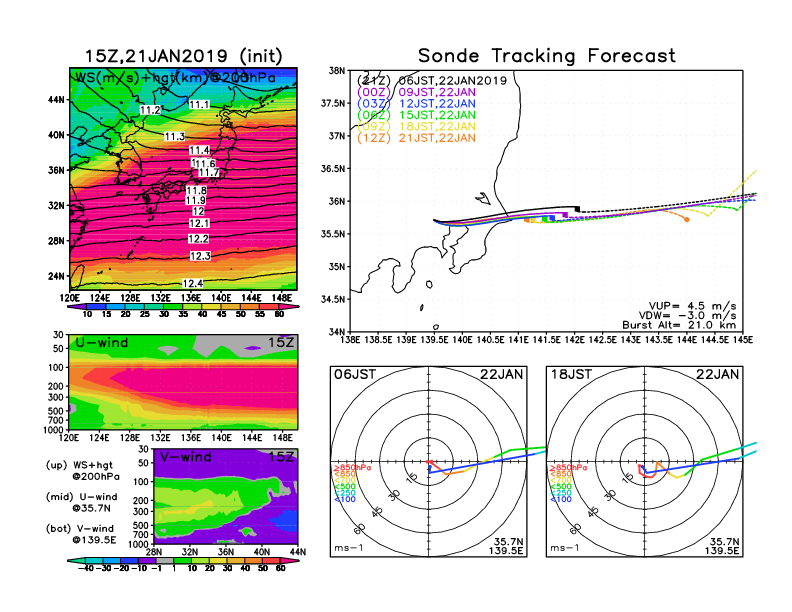Screen dimensions: 792x612
Task: Select the black "(21Z) 06JST,22JAN2019" legend entry
Action: click(x=432, y=81)
